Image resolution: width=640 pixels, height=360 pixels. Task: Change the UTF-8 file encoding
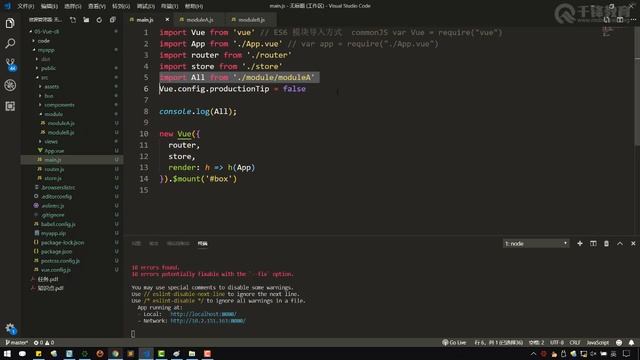[x=557, y=342]
